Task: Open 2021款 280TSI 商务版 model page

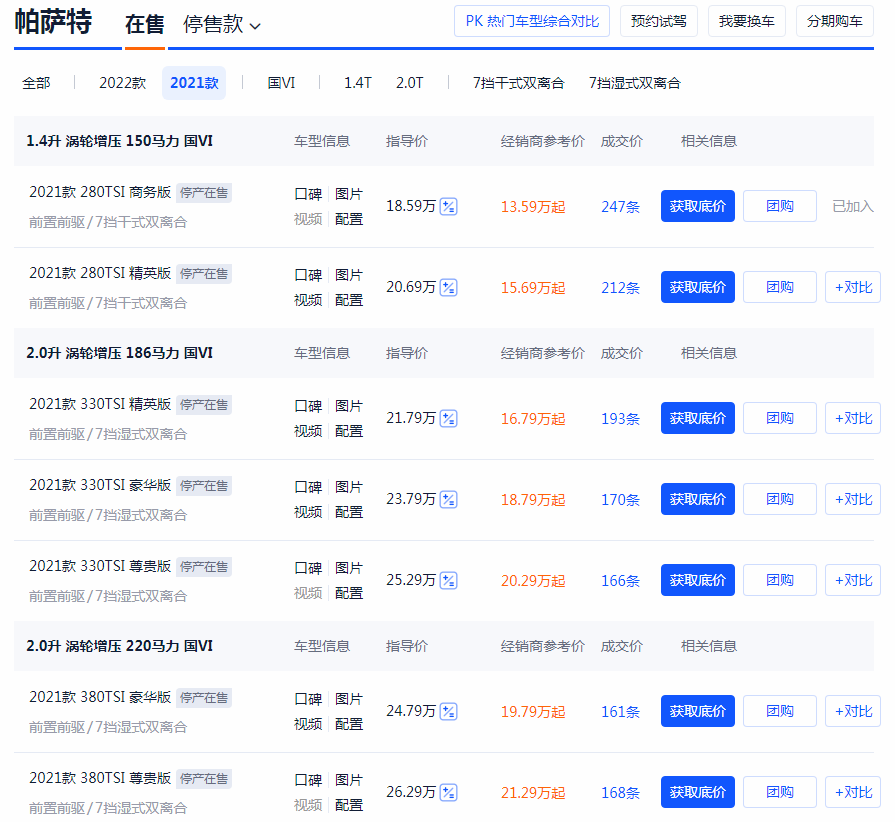Action: tap(100, 192)
